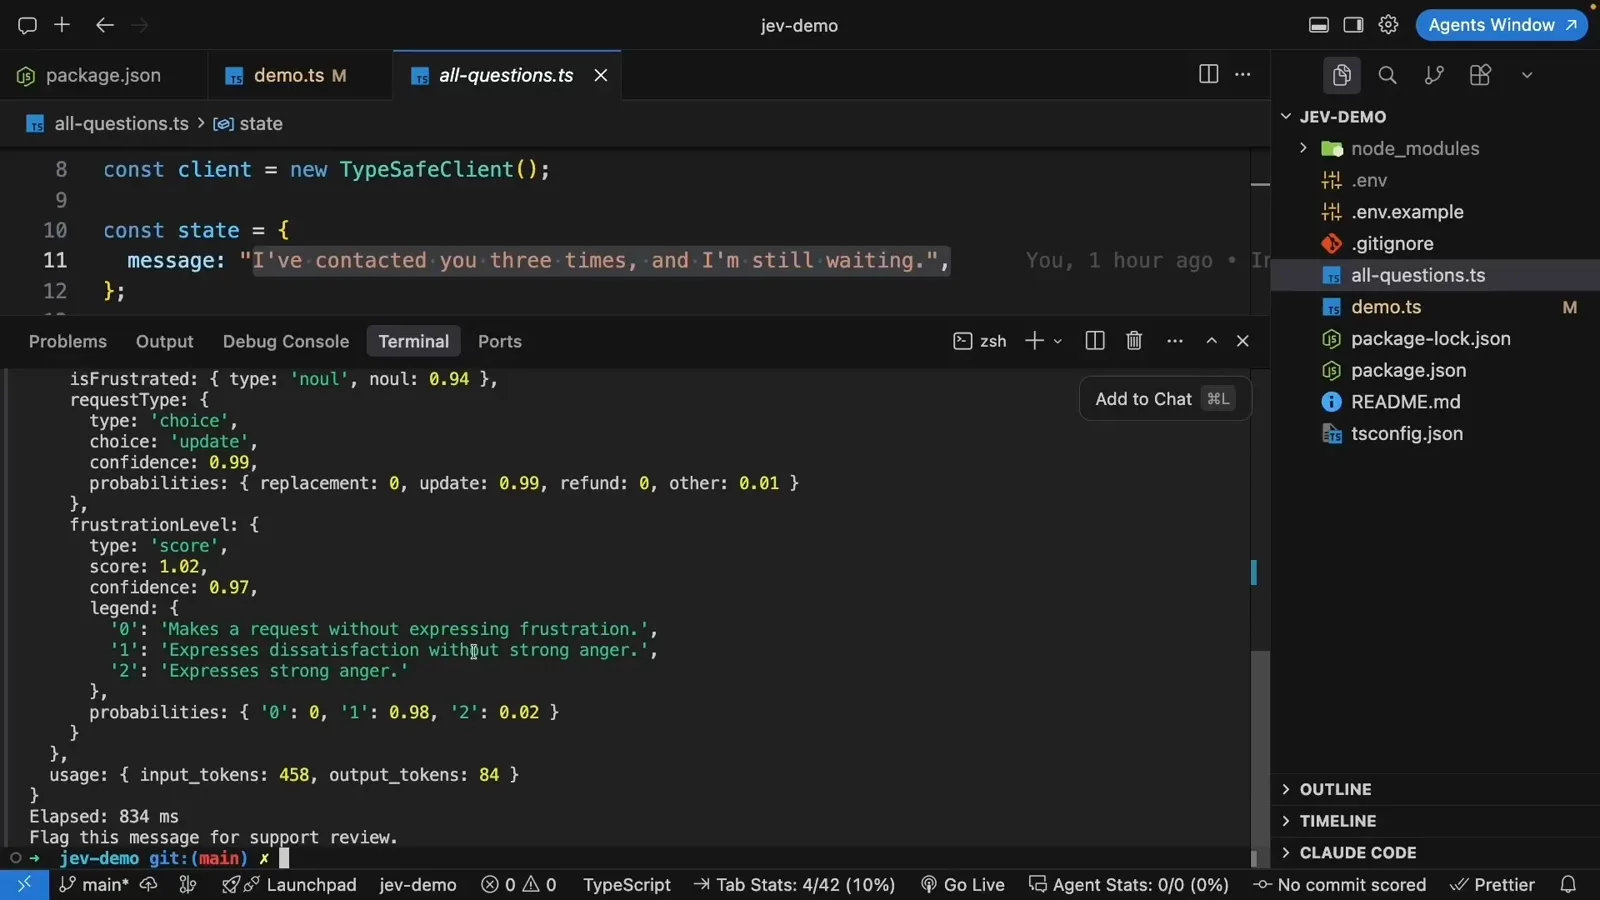The width and height of the screenshot is (1600, 900).
Task: Open terminal more actions ellipsis
Action: coord(1175,341)
